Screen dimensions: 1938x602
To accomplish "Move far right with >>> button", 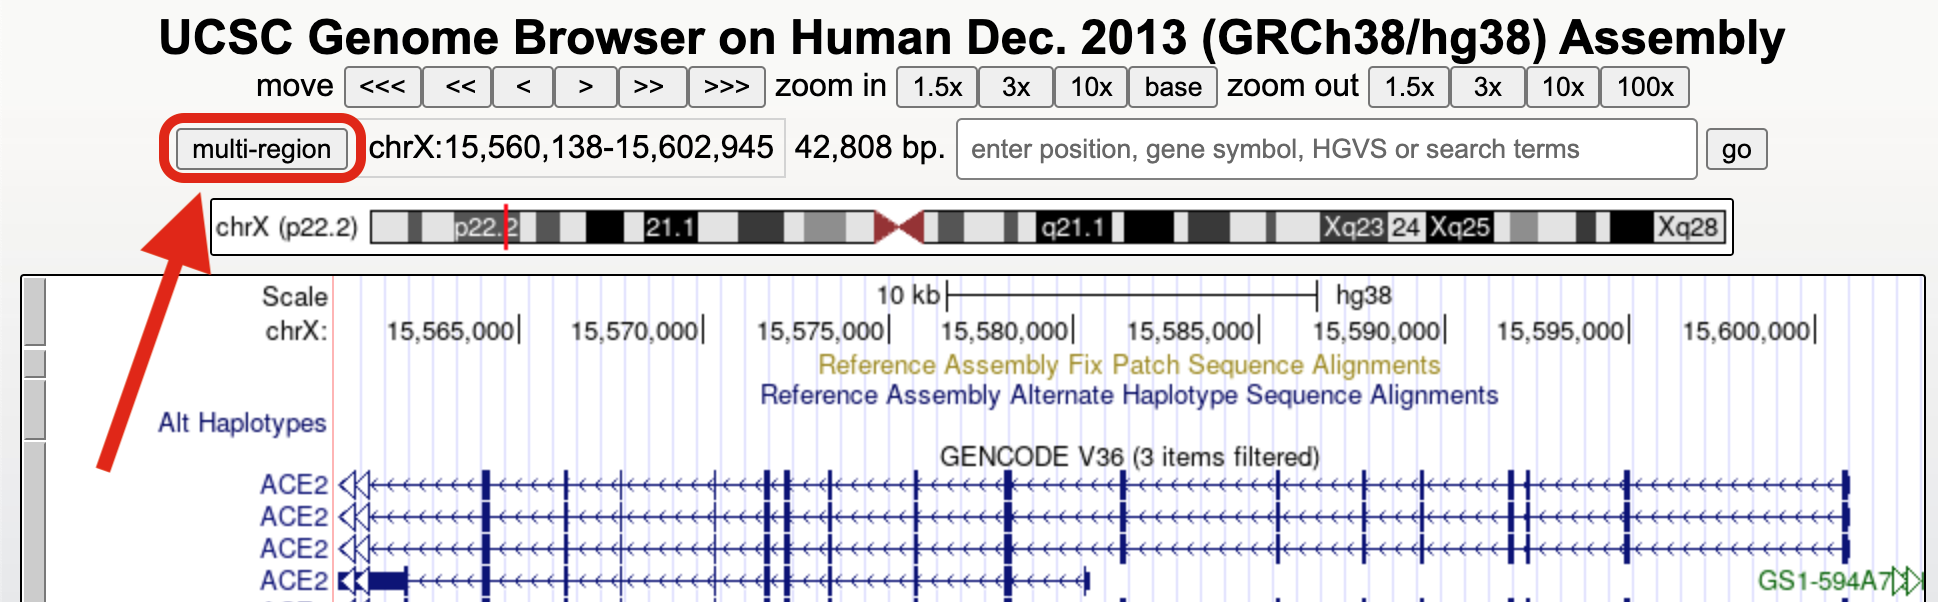I will pyautogui.click(x=726, y=87).
